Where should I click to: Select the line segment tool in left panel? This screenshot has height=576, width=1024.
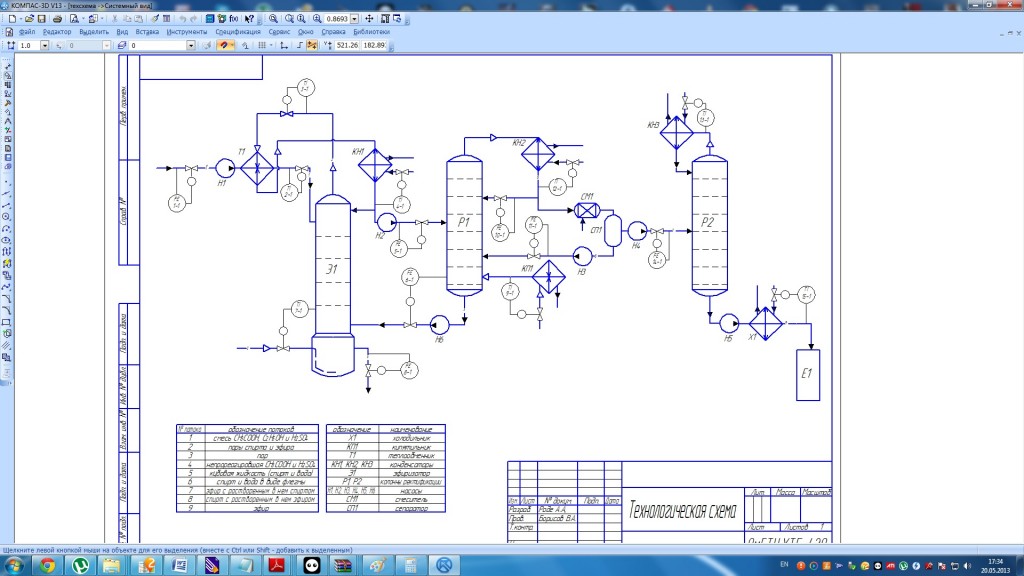(x=7, y=204)
